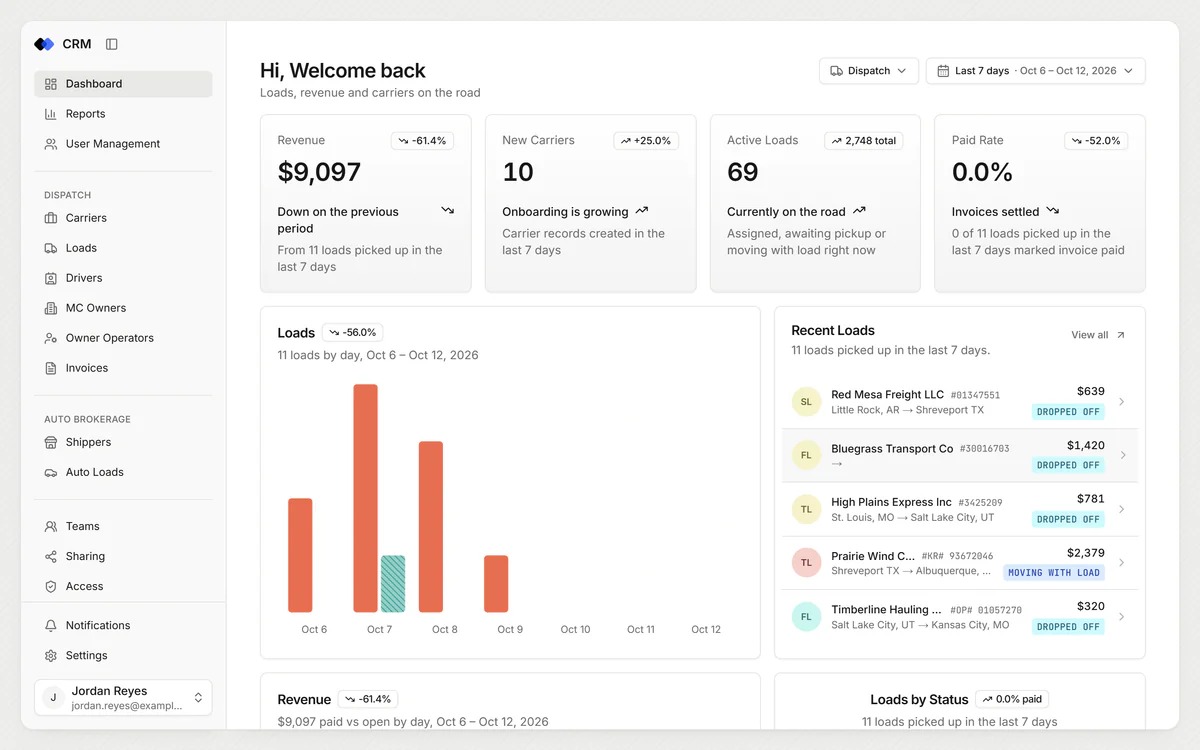Click the TL avatar for Prairie Wind
Screen dimensions: 1200x750
[x=806, y=563]
